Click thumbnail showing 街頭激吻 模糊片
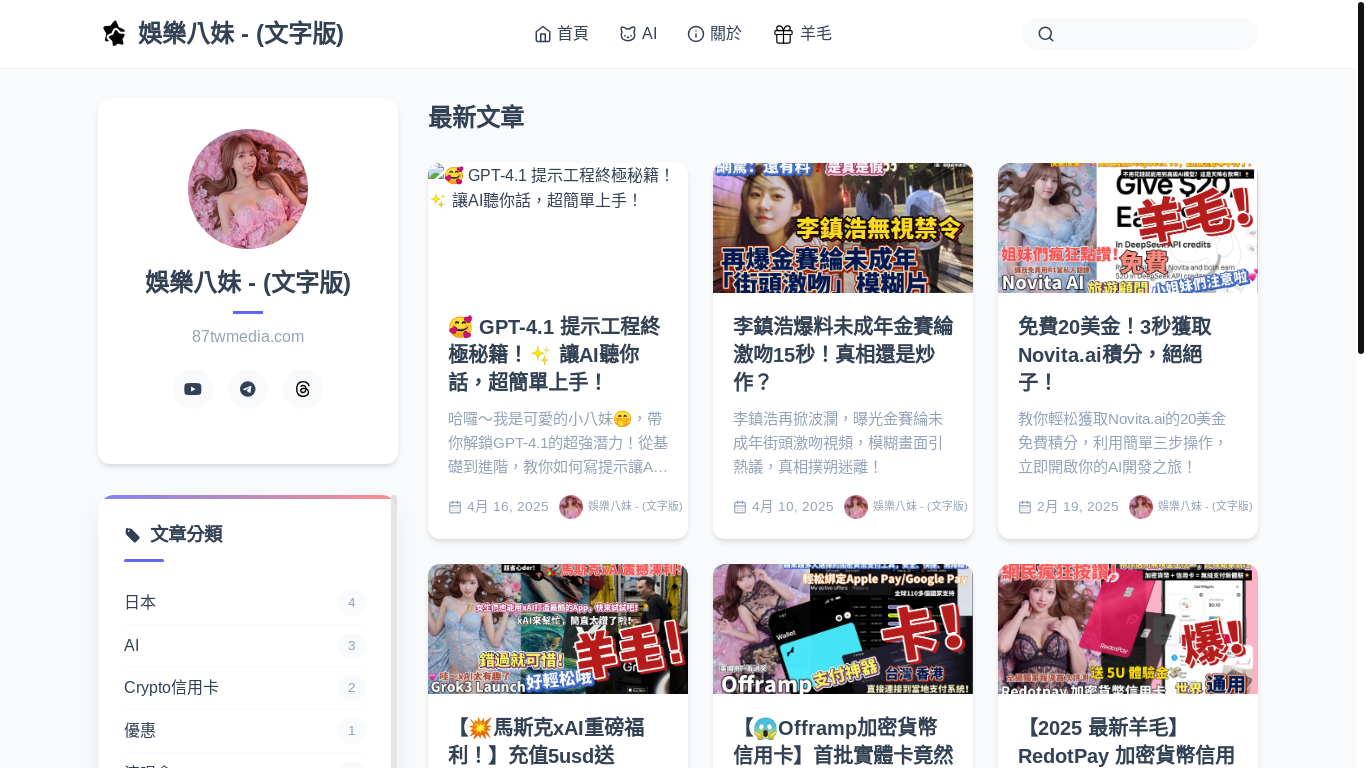The width and height of the screenshot is (1366, 768). pyautogui.click(x=843, y=228)
